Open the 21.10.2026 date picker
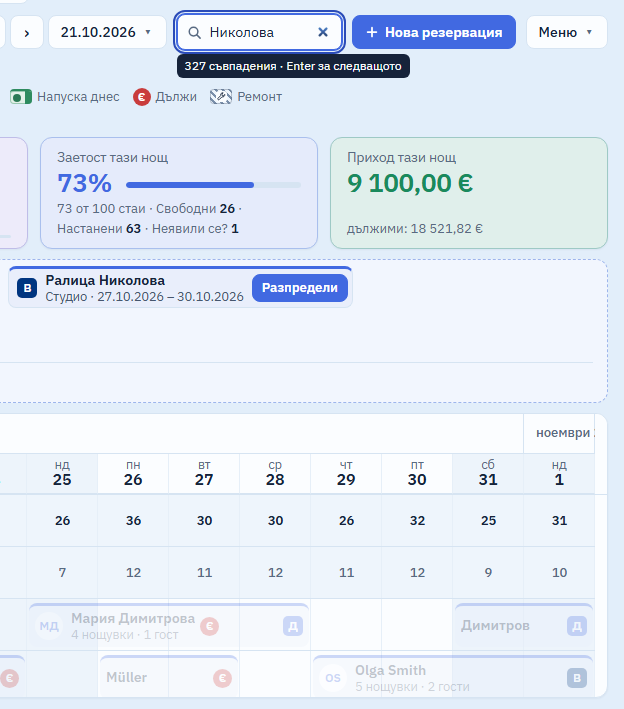This screenshot has height=709, width=624. coord(107,32)
